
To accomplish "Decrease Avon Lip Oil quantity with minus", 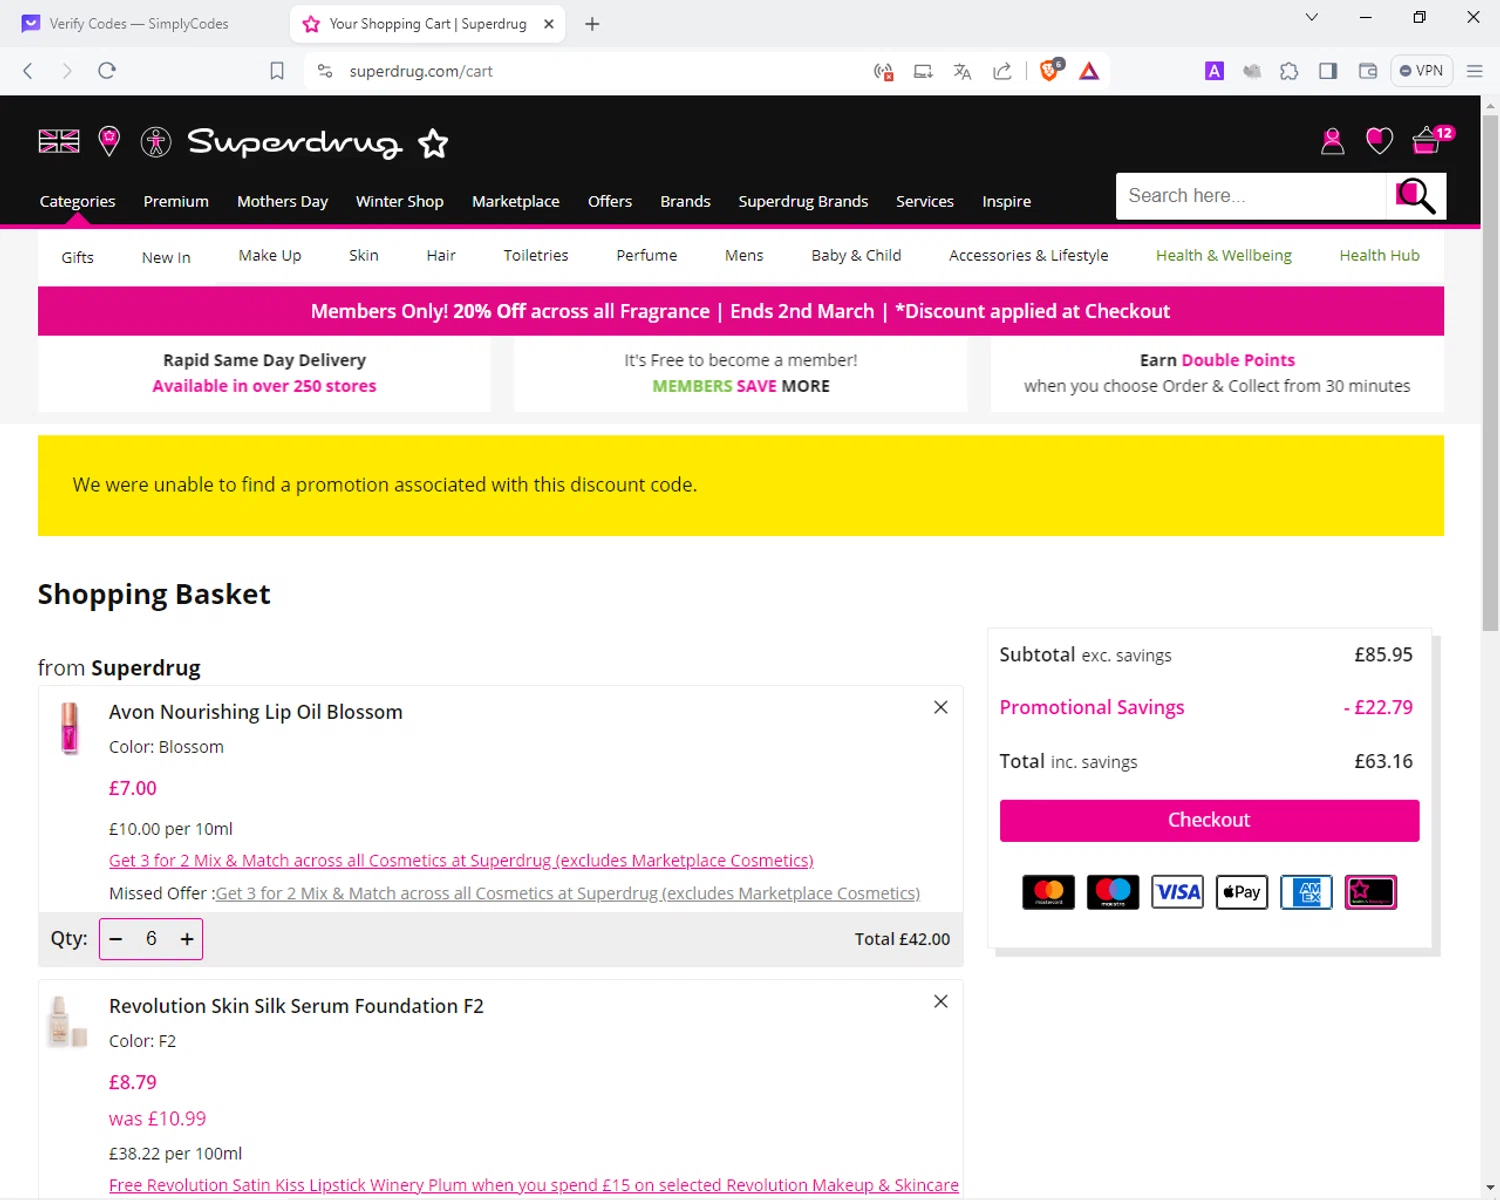I will point(116,939).
